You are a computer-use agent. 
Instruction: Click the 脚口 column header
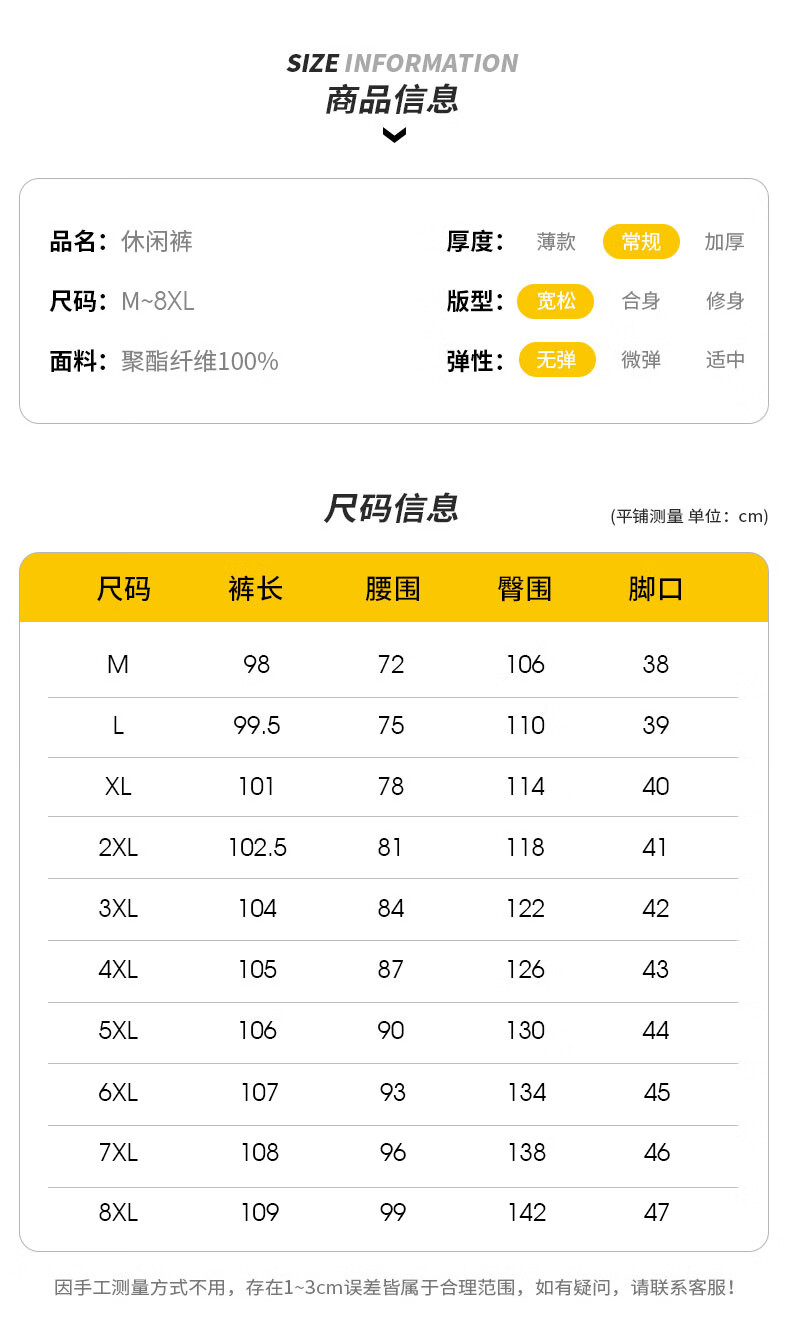point(656,589)
